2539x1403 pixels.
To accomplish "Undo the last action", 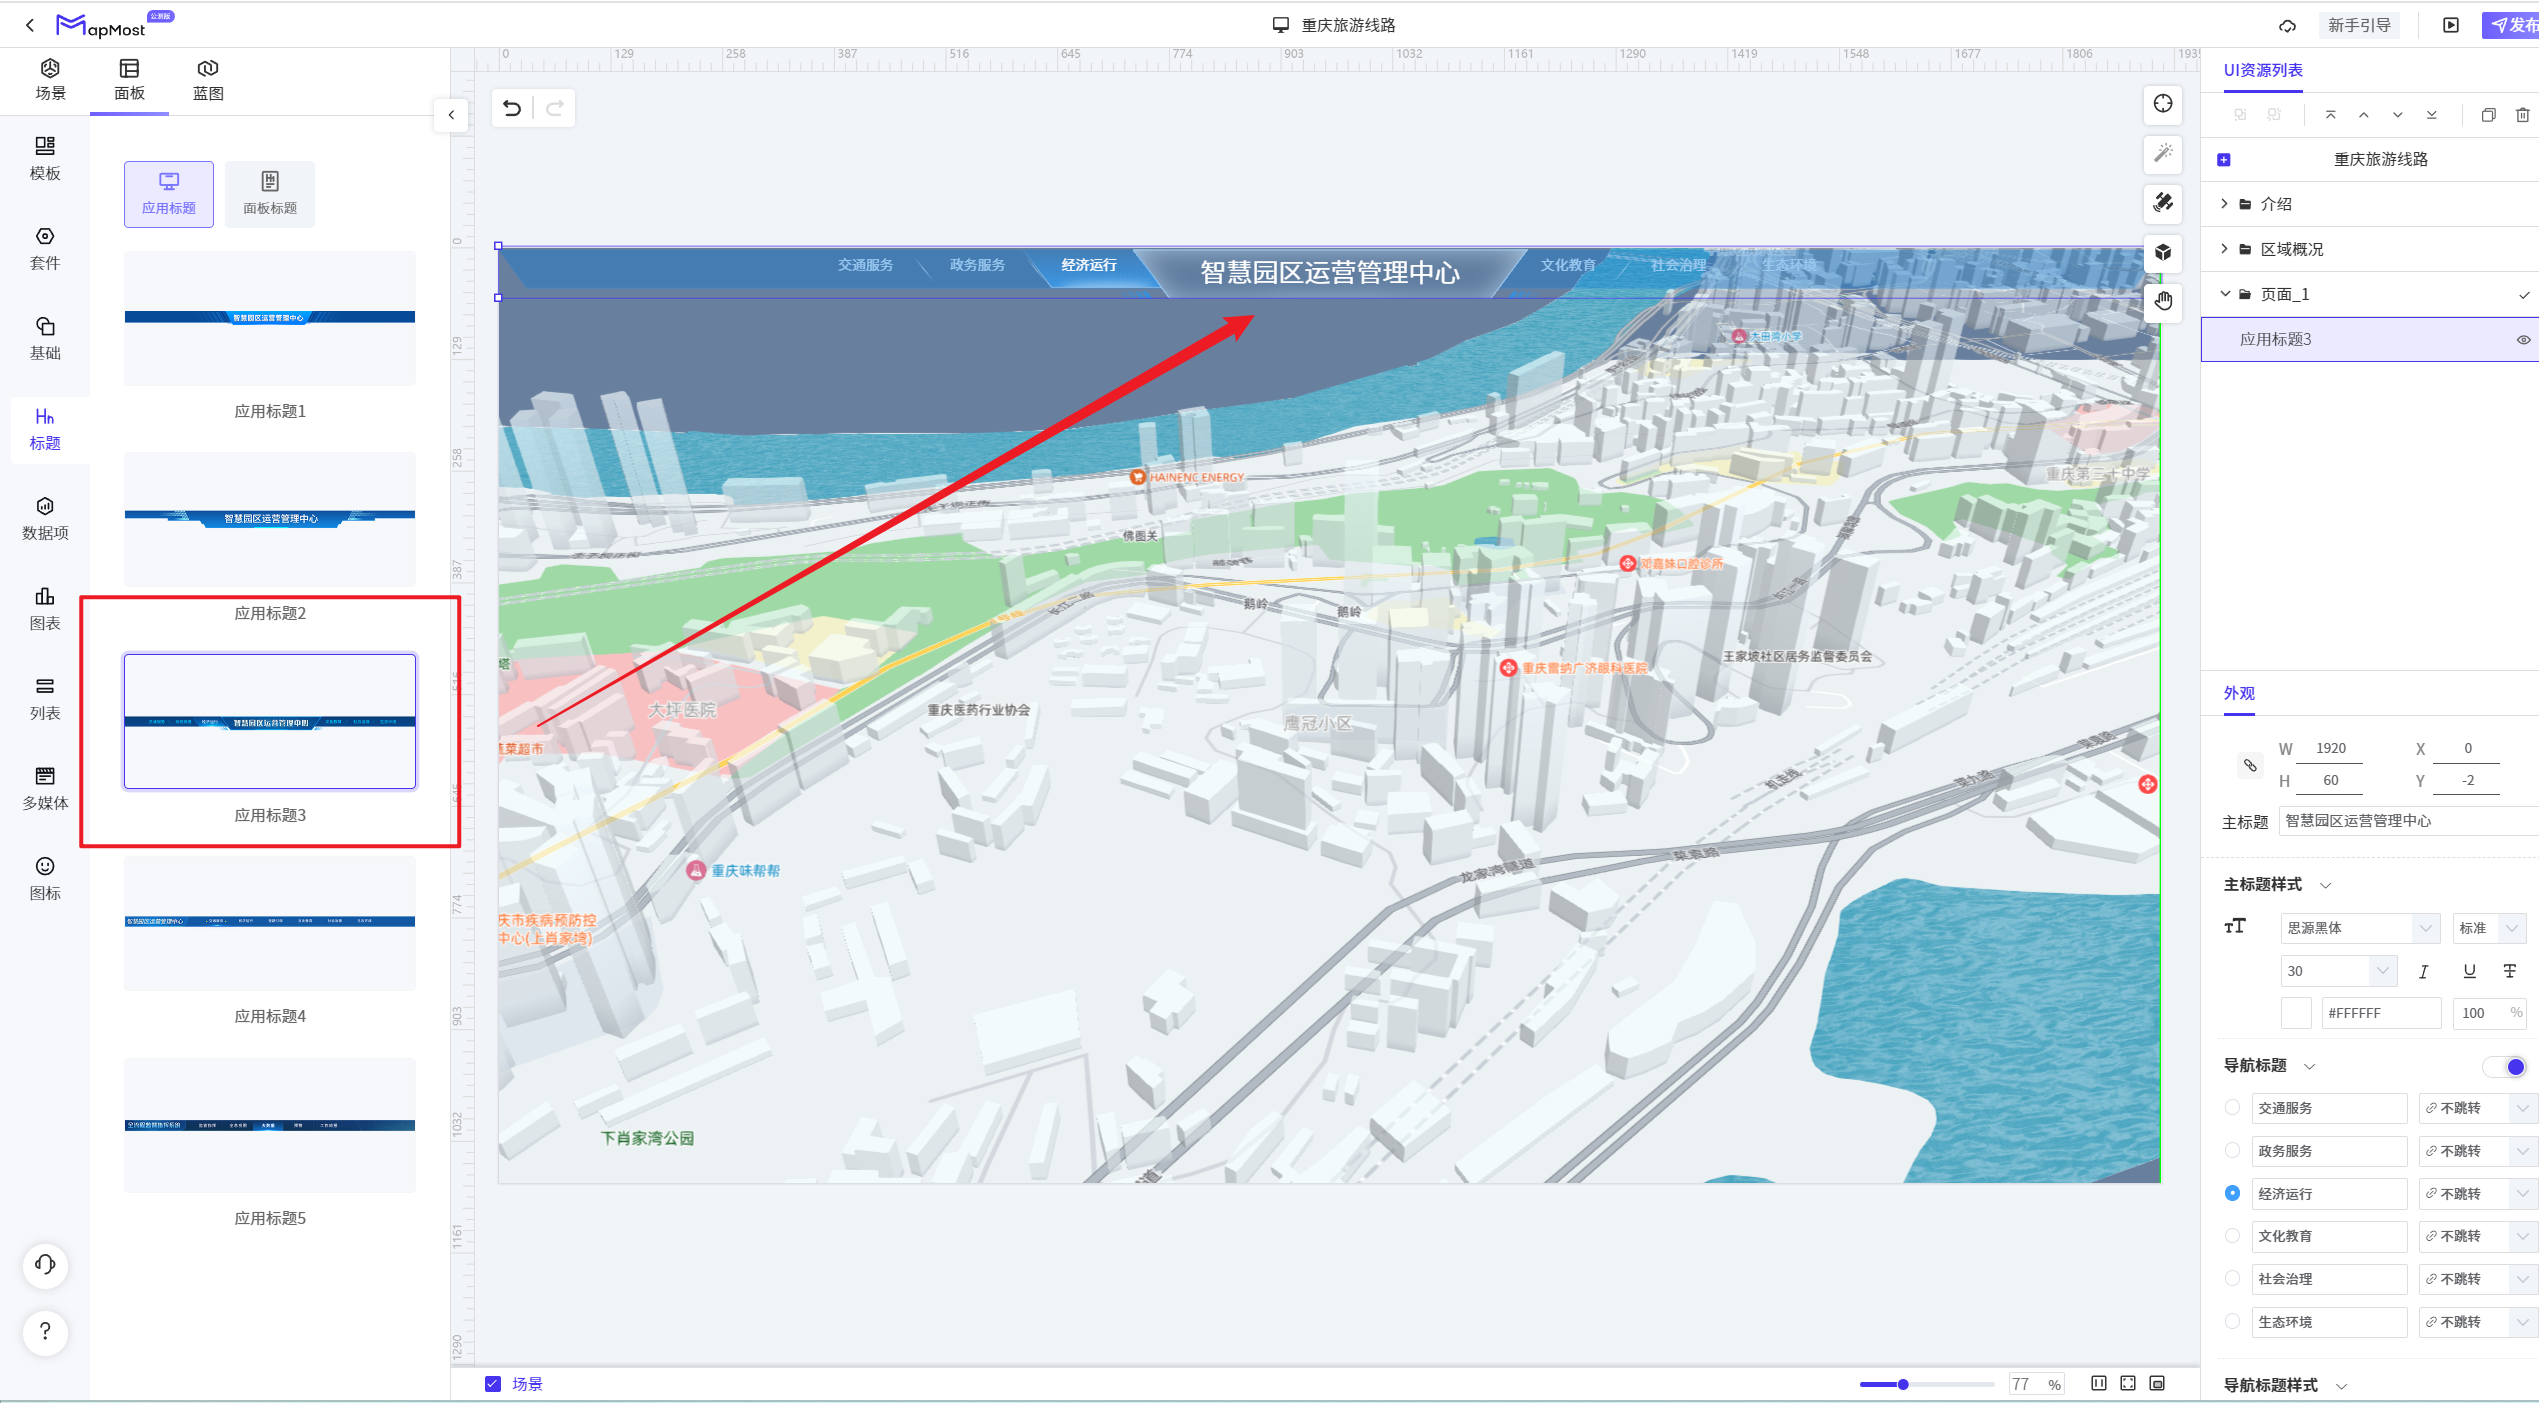I will 512,108.
